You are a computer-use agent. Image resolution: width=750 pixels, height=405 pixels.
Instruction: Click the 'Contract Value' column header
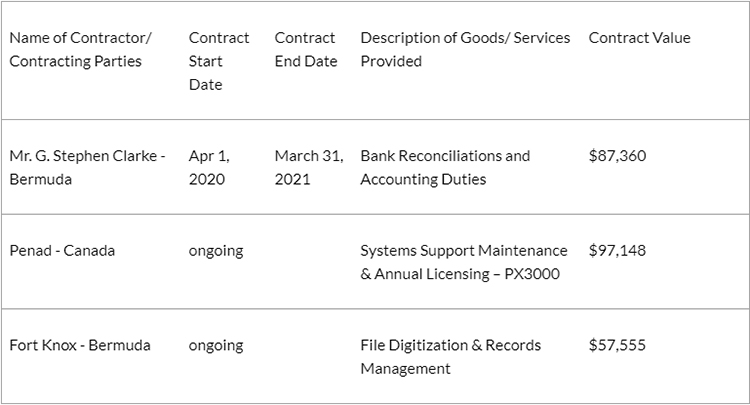[x=639, y=38]
